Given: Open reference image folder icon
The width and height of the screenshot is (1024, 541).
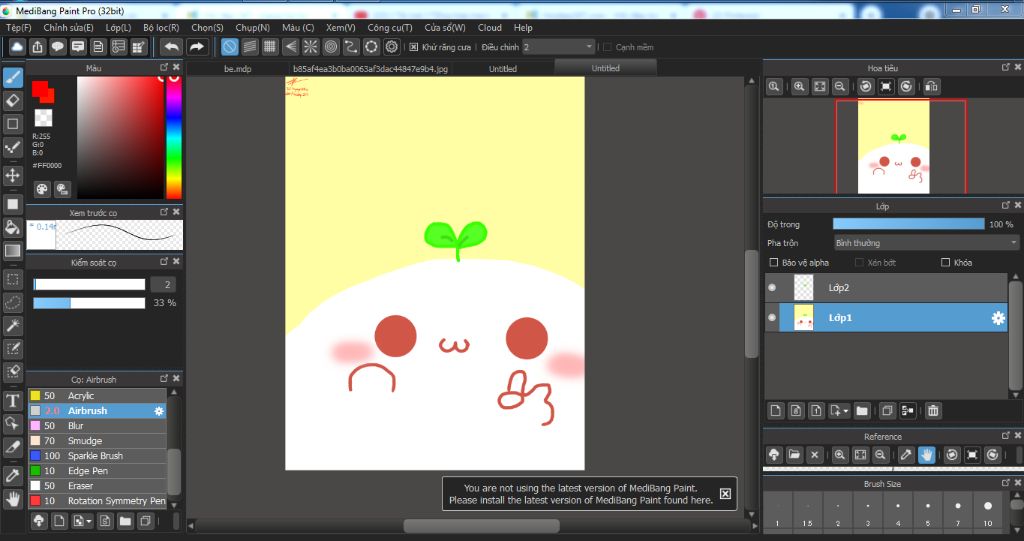Looking at the screenshot, I should click(794, 455).
